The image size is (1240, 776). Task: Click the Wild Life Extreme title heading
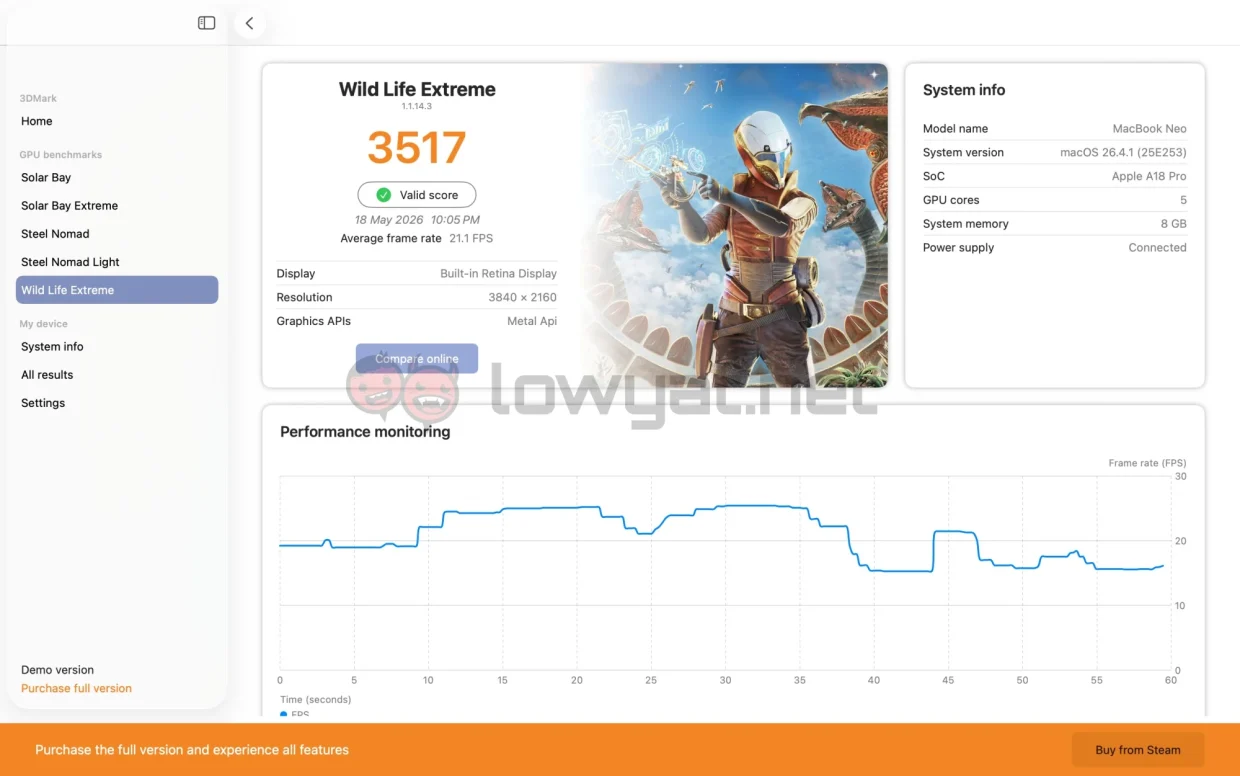tap(417, 89)
